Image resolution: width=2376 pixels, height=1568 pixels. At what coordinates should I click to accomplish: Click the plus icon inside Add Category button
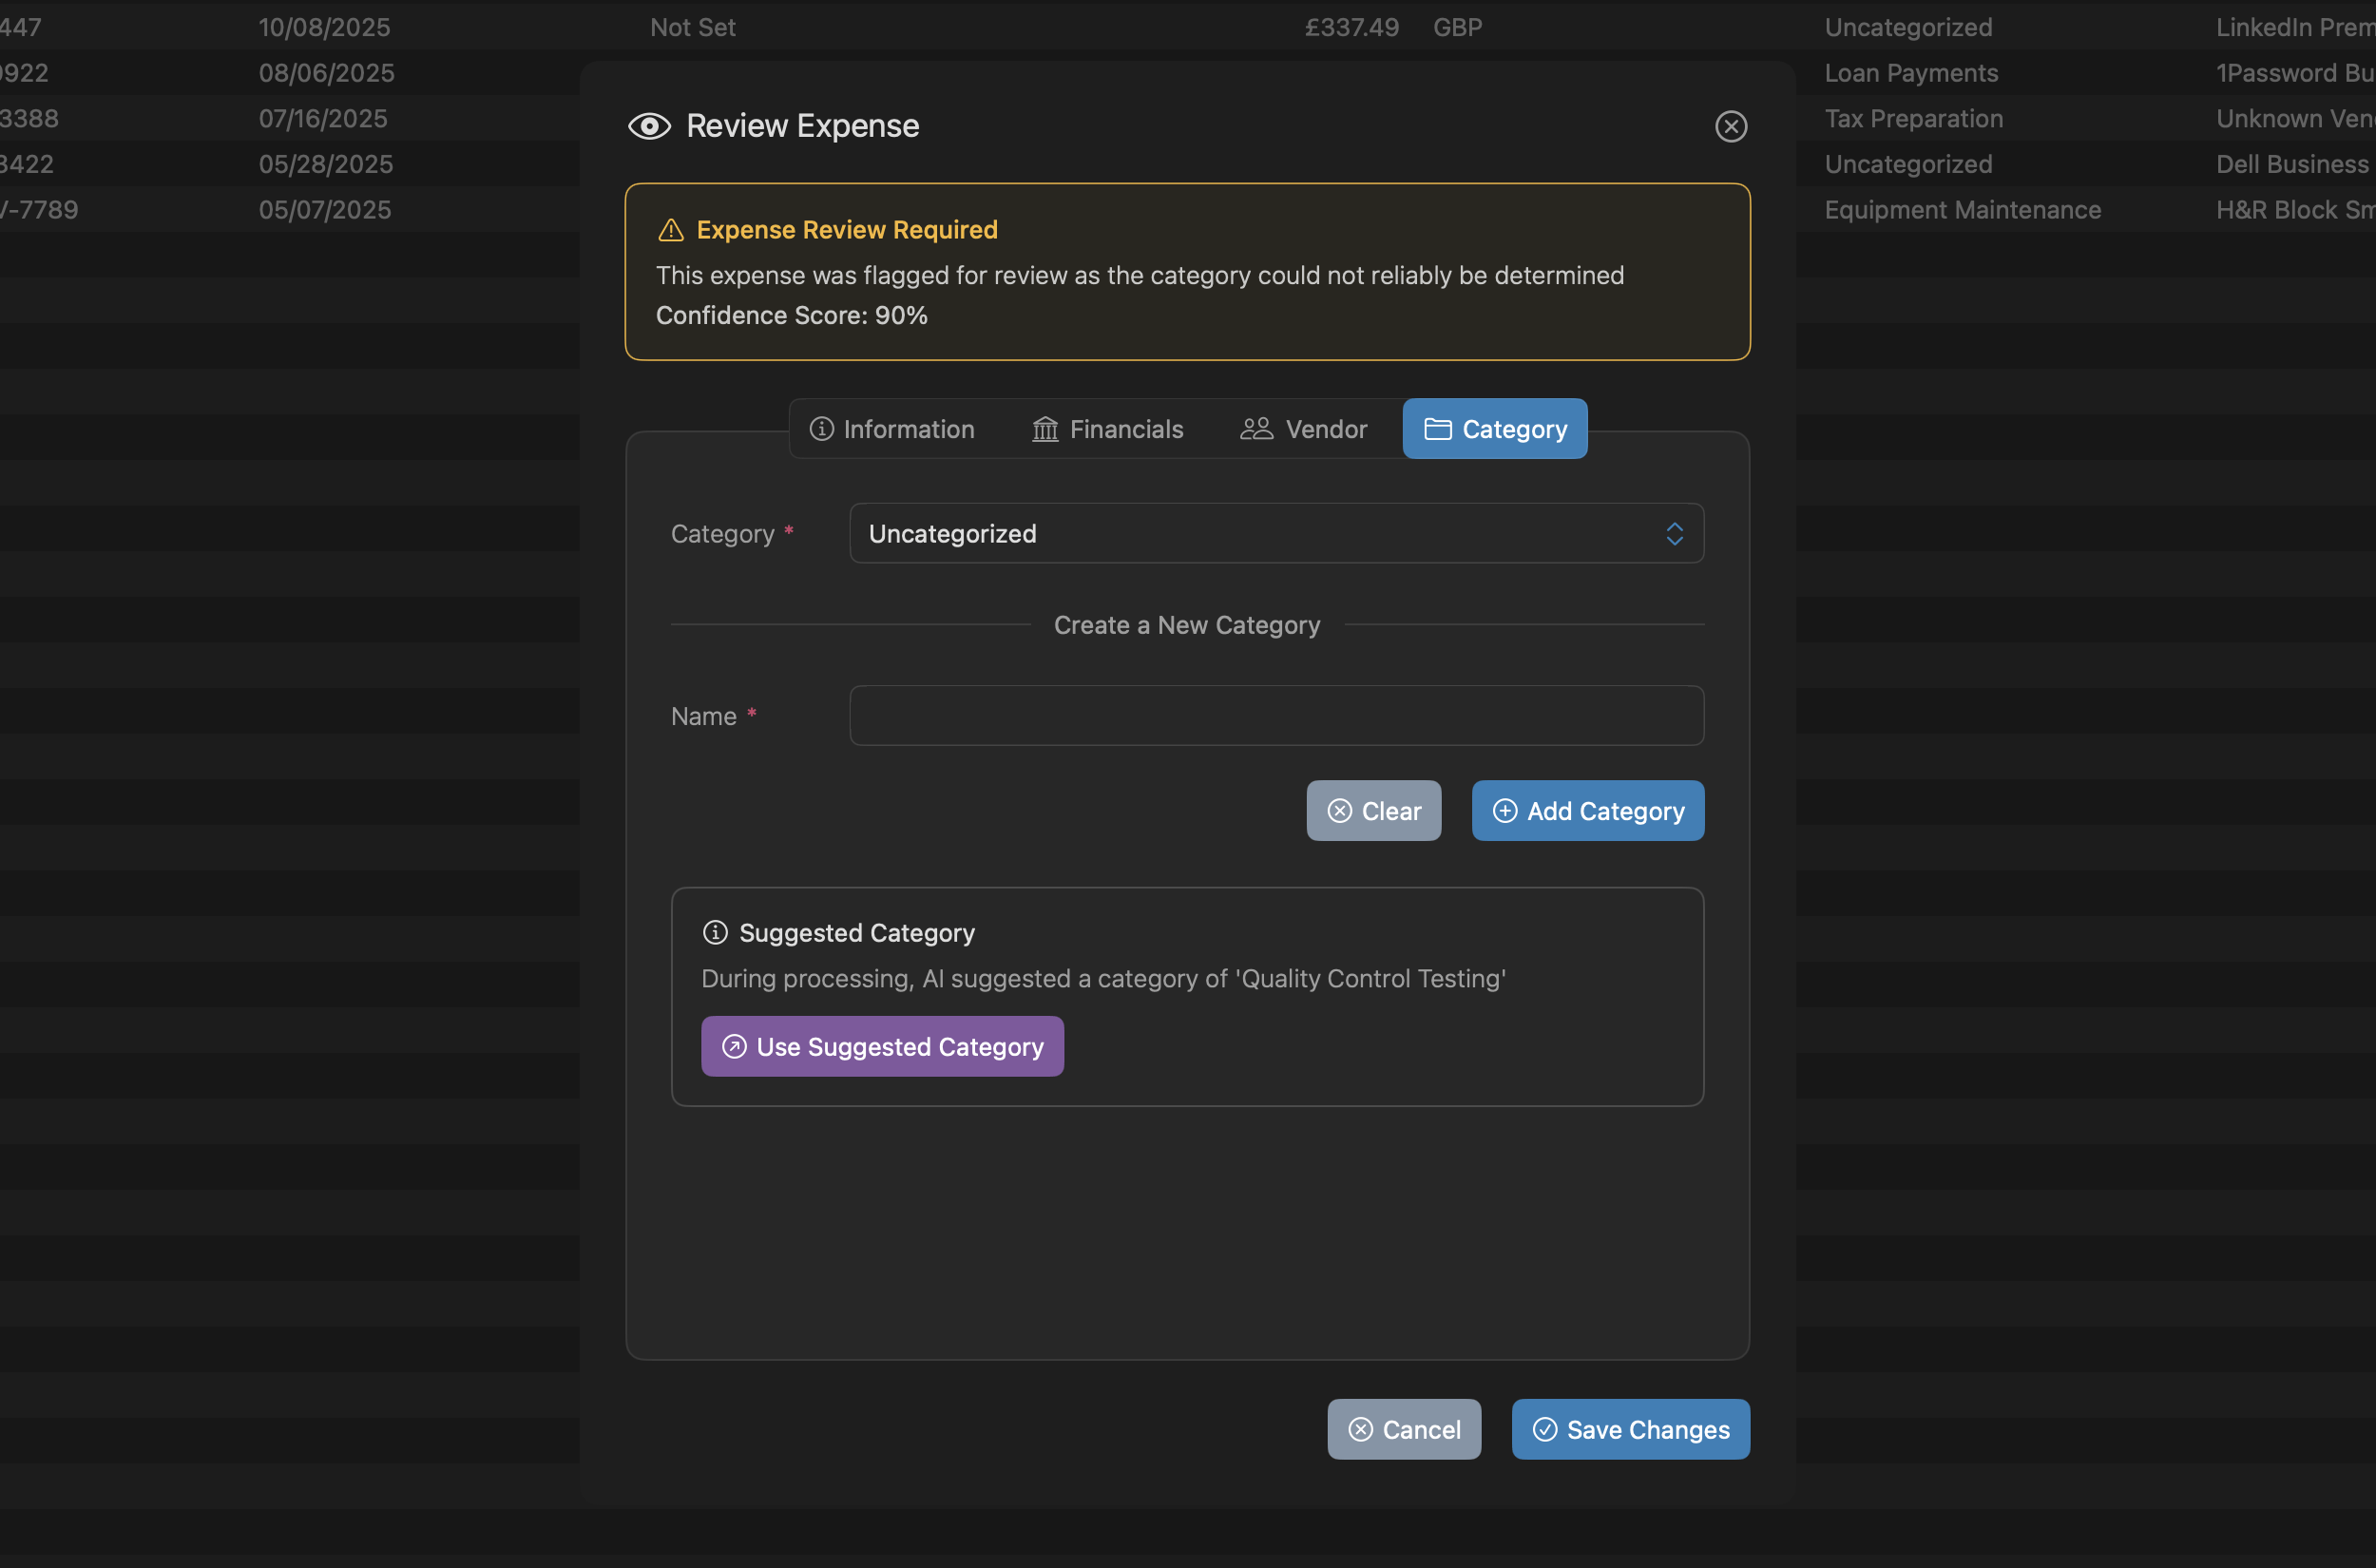click(x=1505, y=811)
